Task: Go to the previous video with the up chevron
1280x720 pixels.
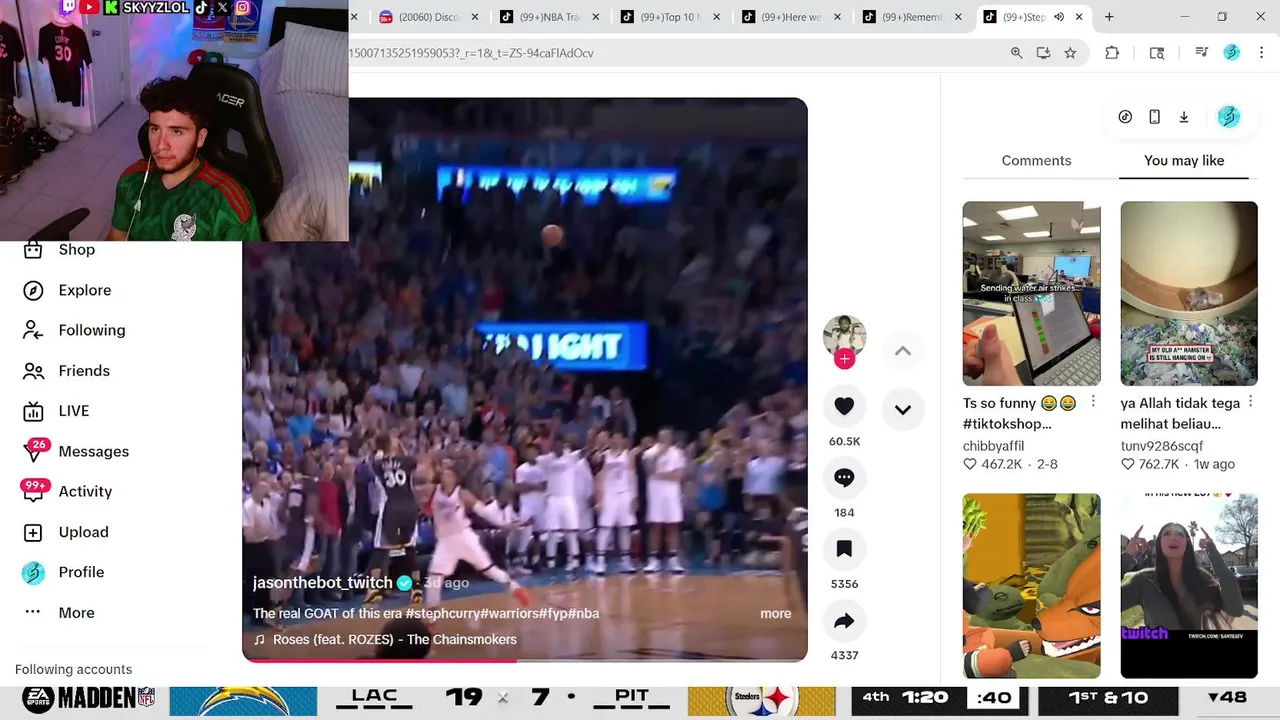Action: click(x=902, y=350)
